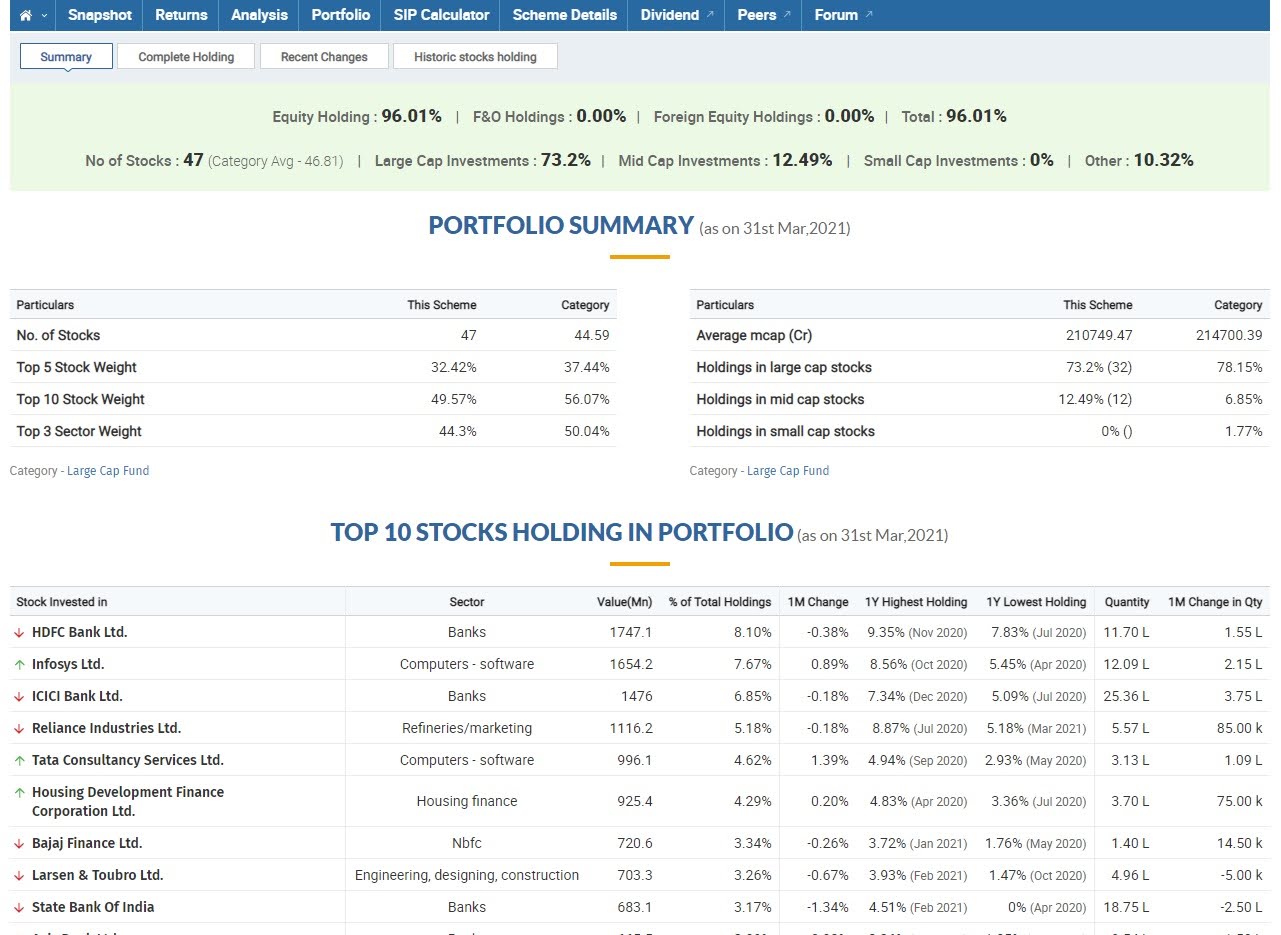Open Infosys Ltd. stock link
This screenshot has width=1281, height=935.
click(x=68, y=664)
